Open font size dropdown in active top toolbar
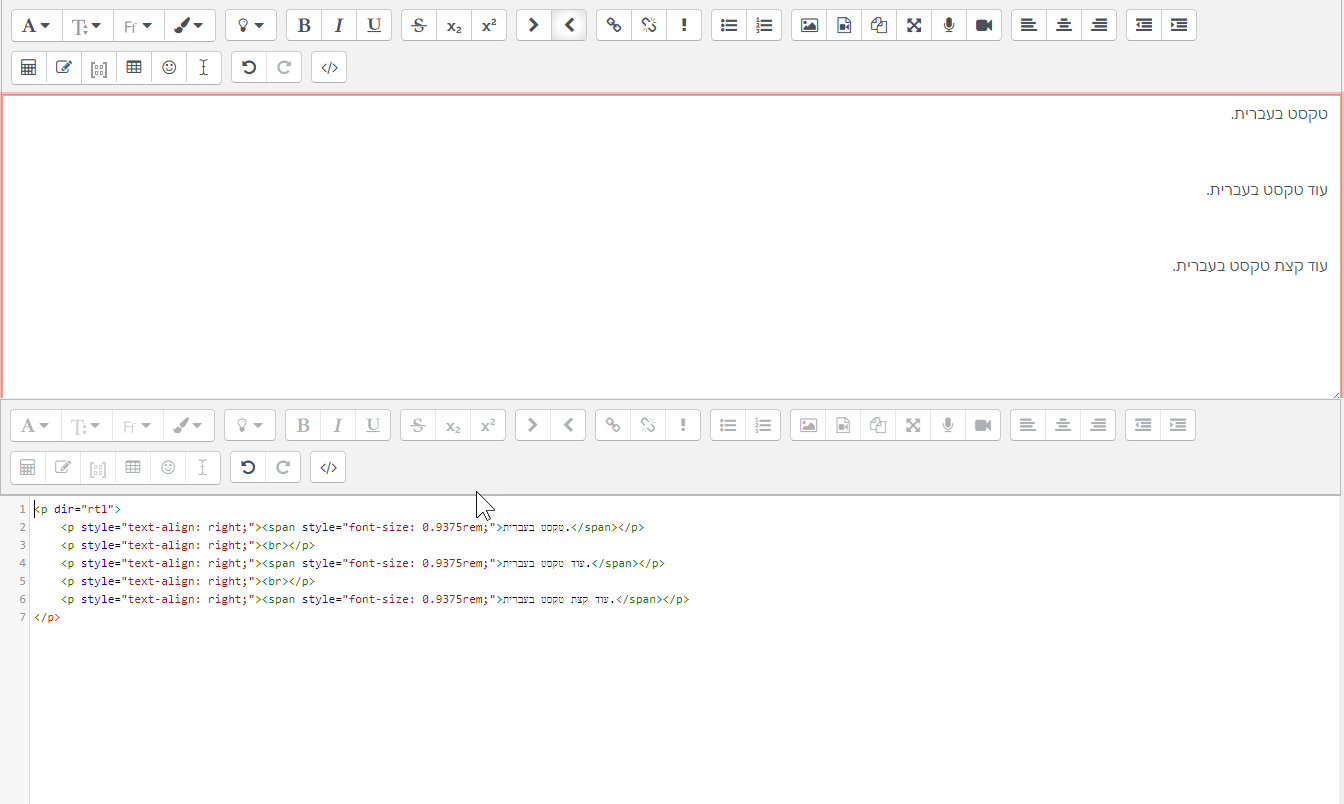1344x804 pixels. tap(87, 25)
